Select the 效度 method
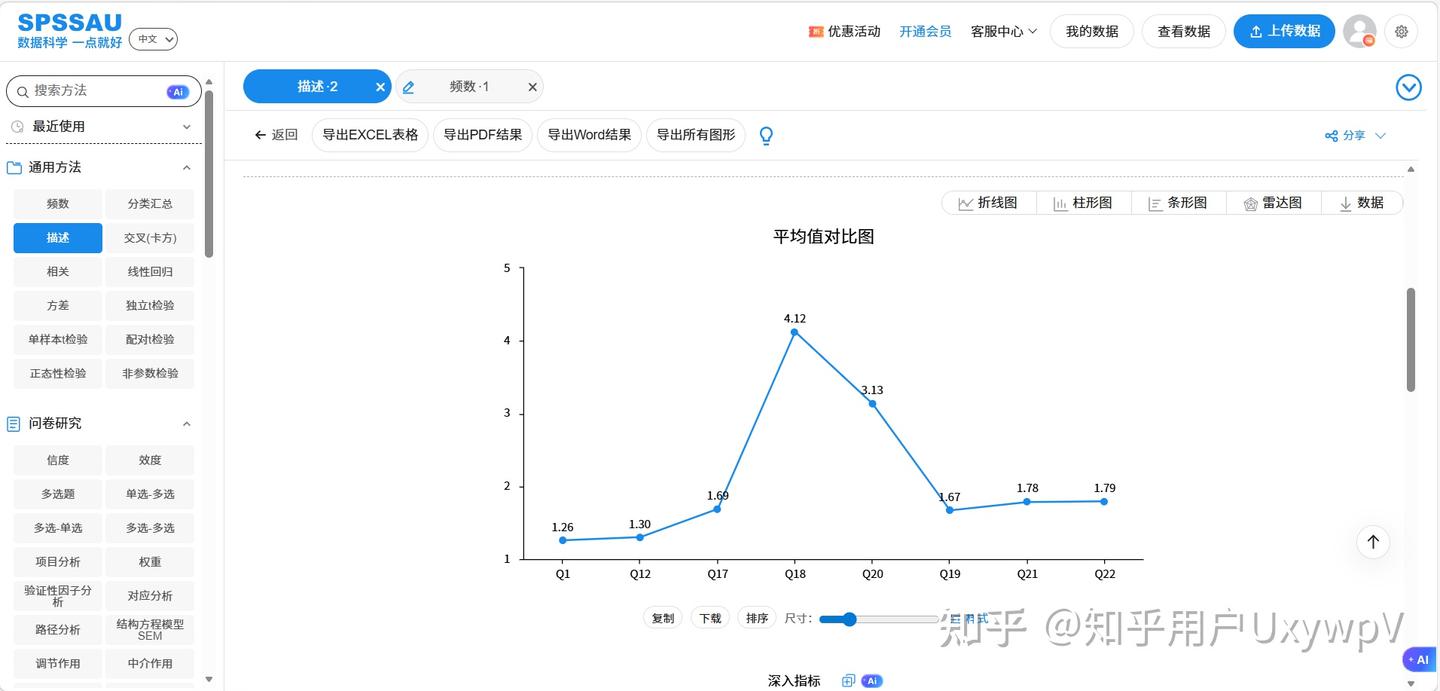Screen dimensions: 1440x691 150,461
